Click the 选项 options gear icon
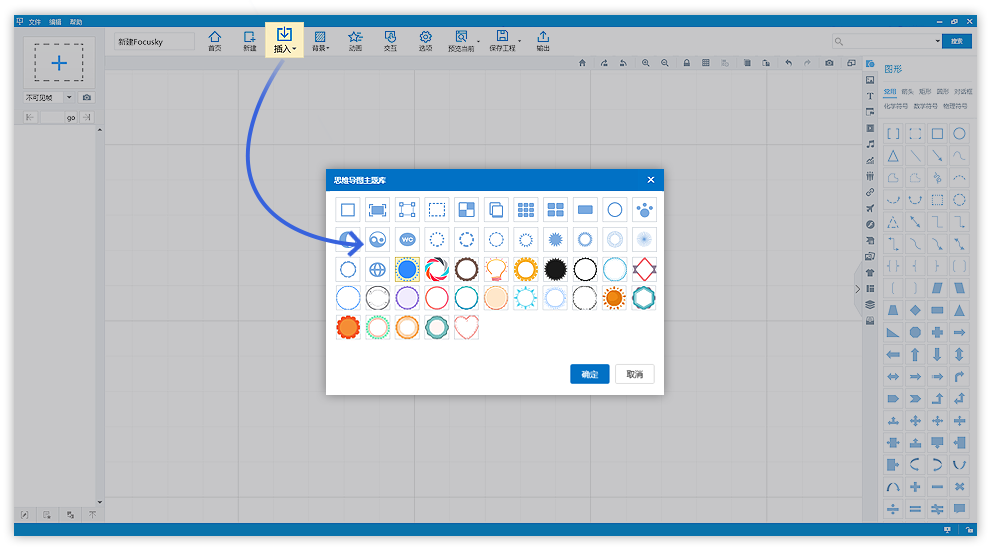Image resolution: width=990 pixels, height=550 pixels. point(425,40)
